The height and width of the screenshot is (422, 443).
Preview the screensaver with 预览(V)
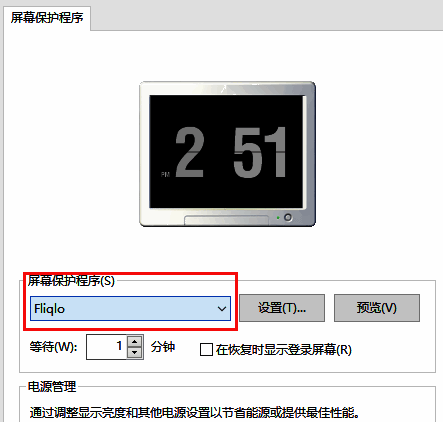[377, 308]
